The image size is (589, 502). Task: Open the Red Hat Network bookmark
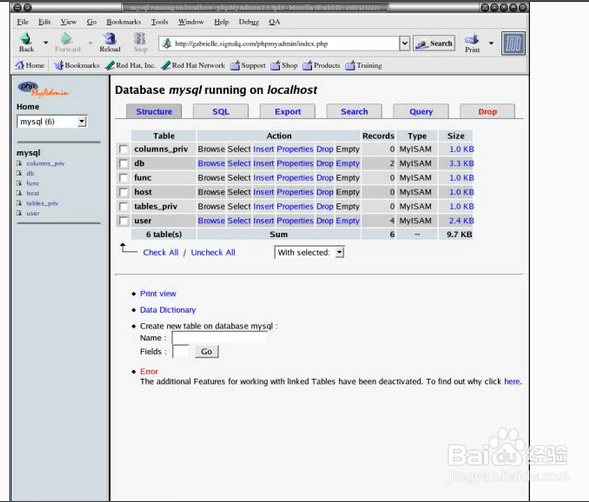click(x=193, y=65)
